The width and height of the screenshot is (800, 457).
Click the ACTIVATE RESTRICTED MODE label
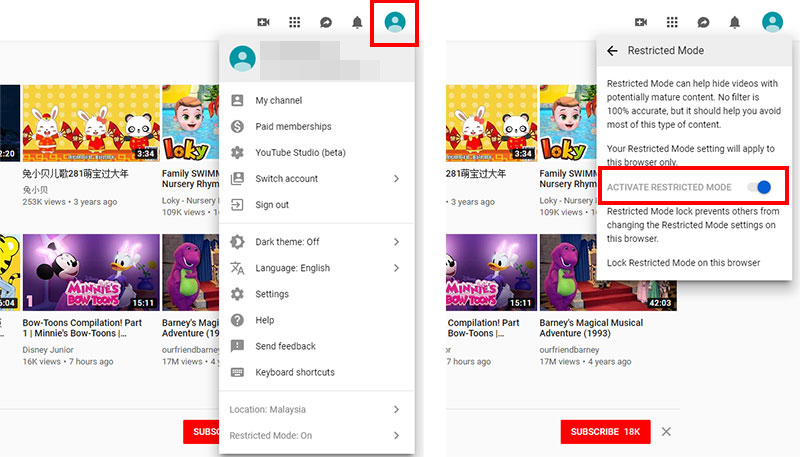click(x=669, y=187)
